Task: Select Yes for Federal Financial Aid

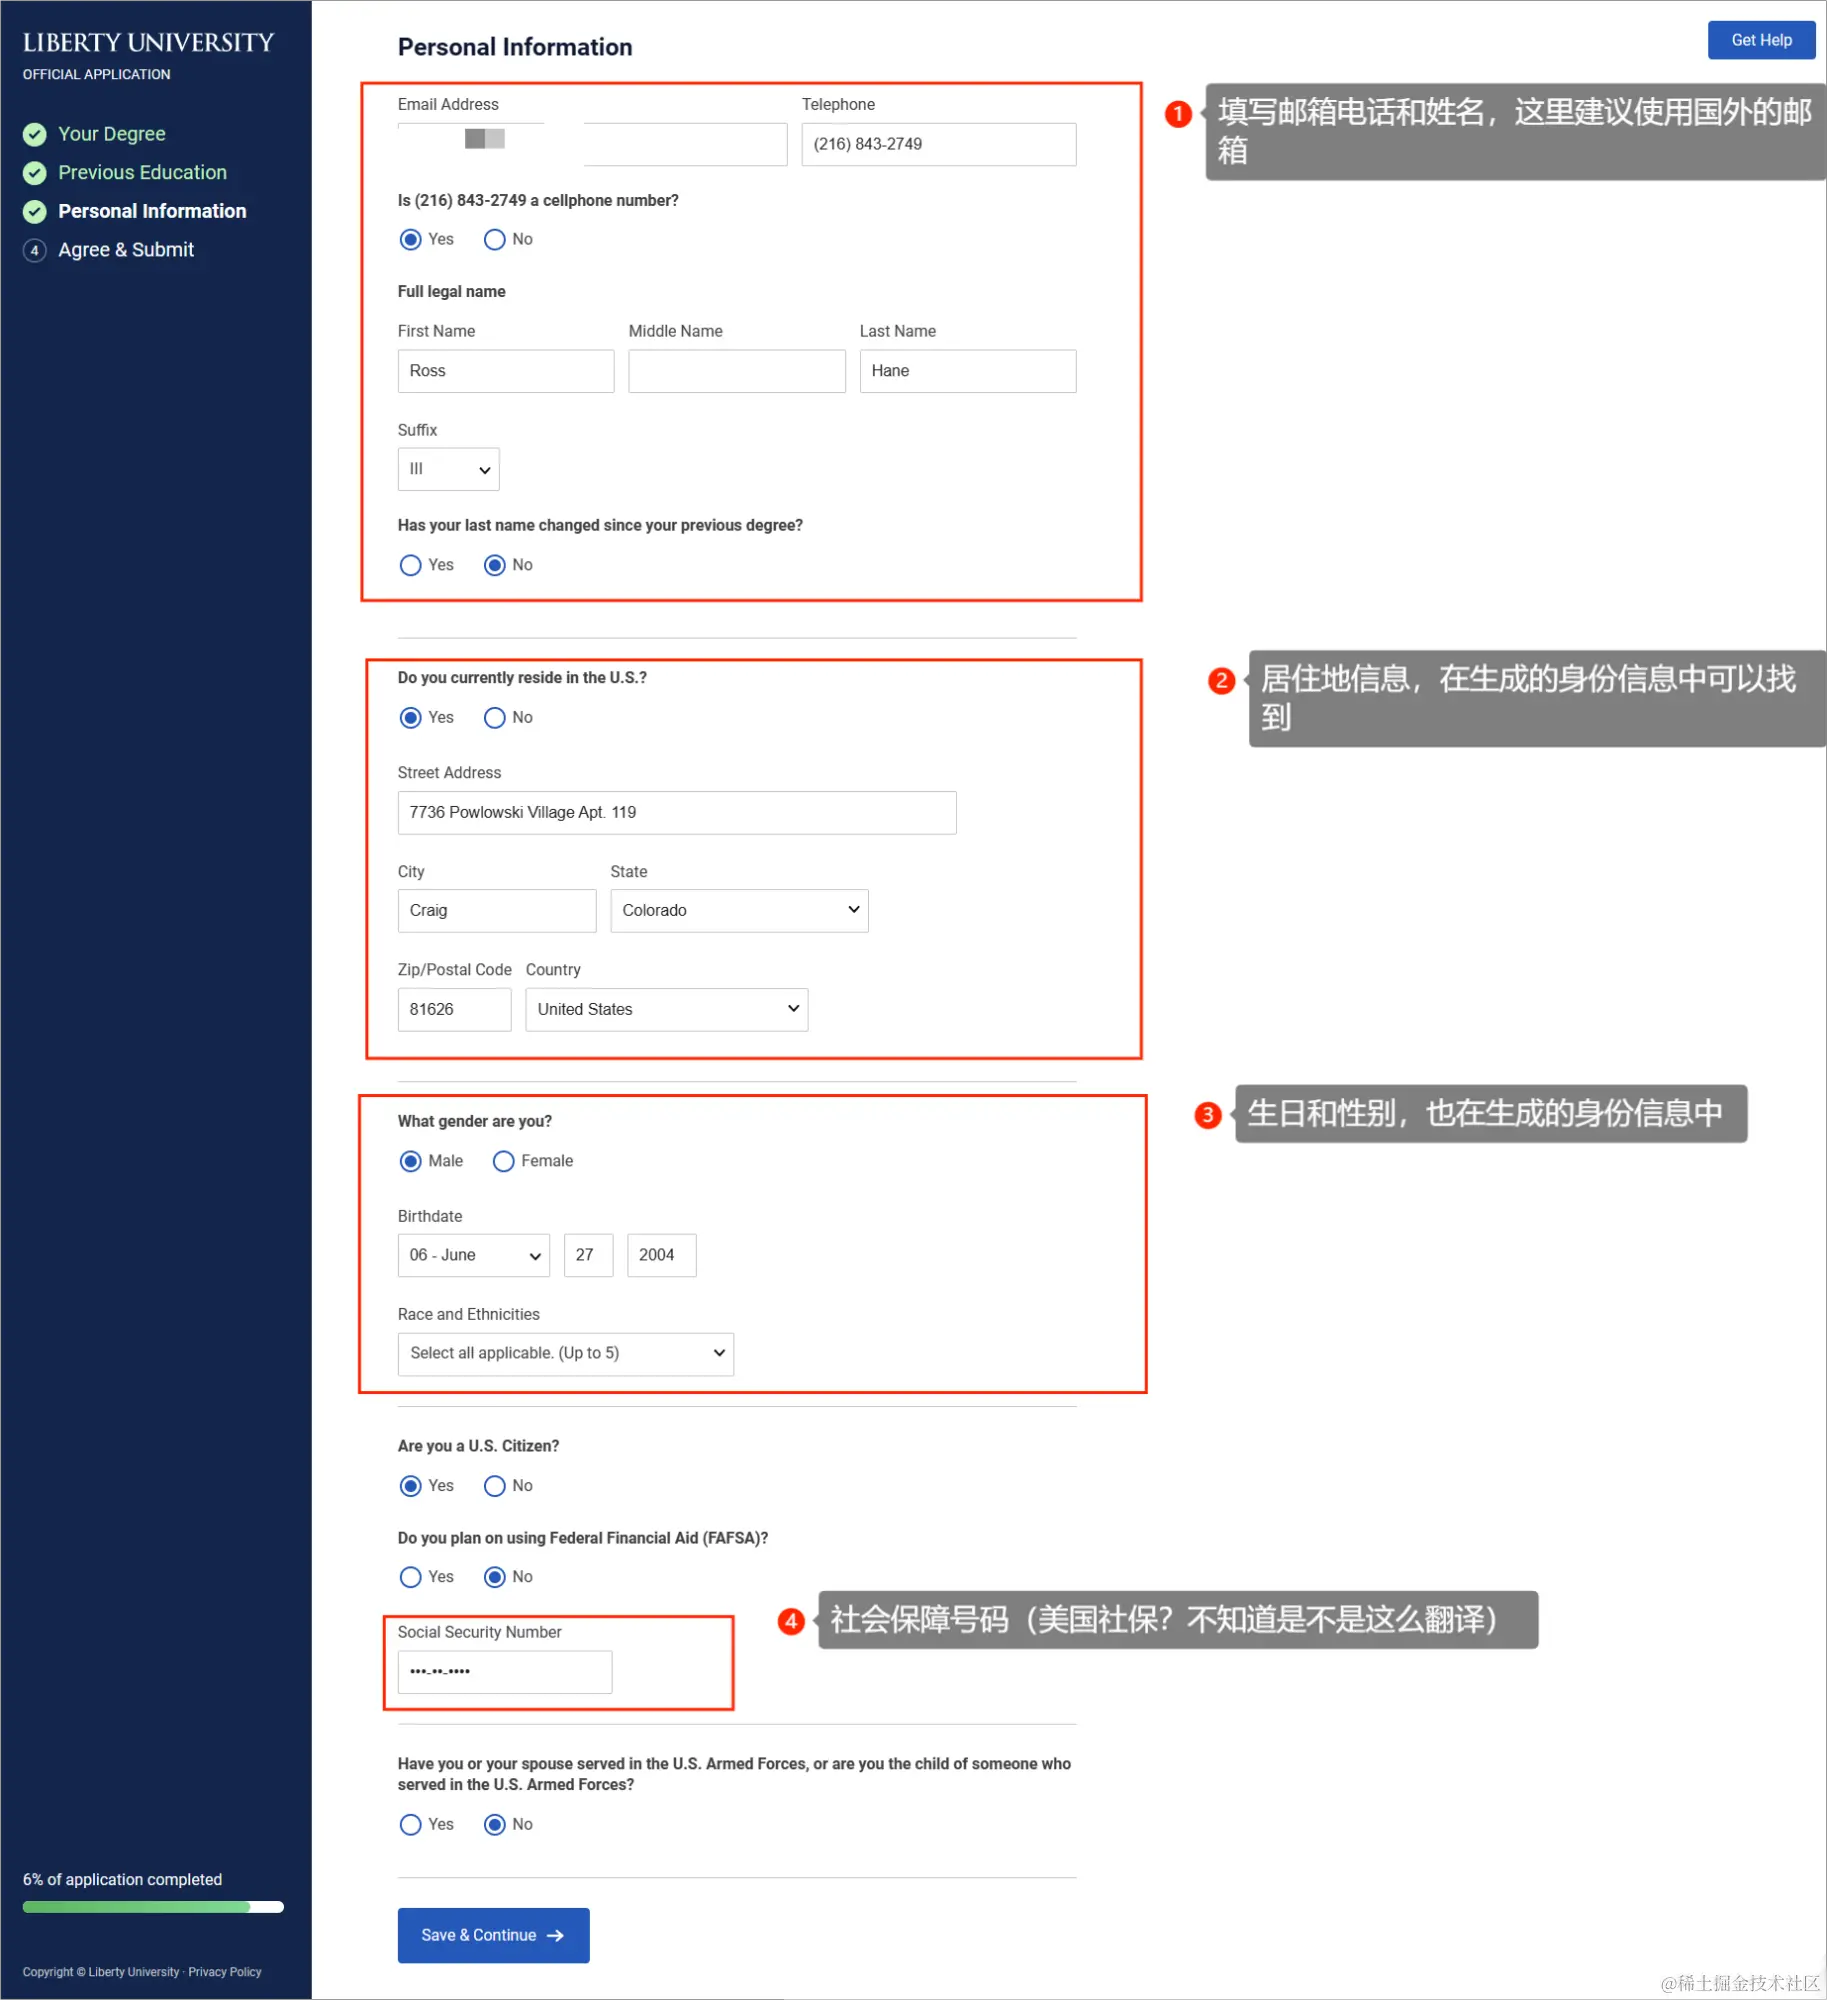Action: (409, 1577)
